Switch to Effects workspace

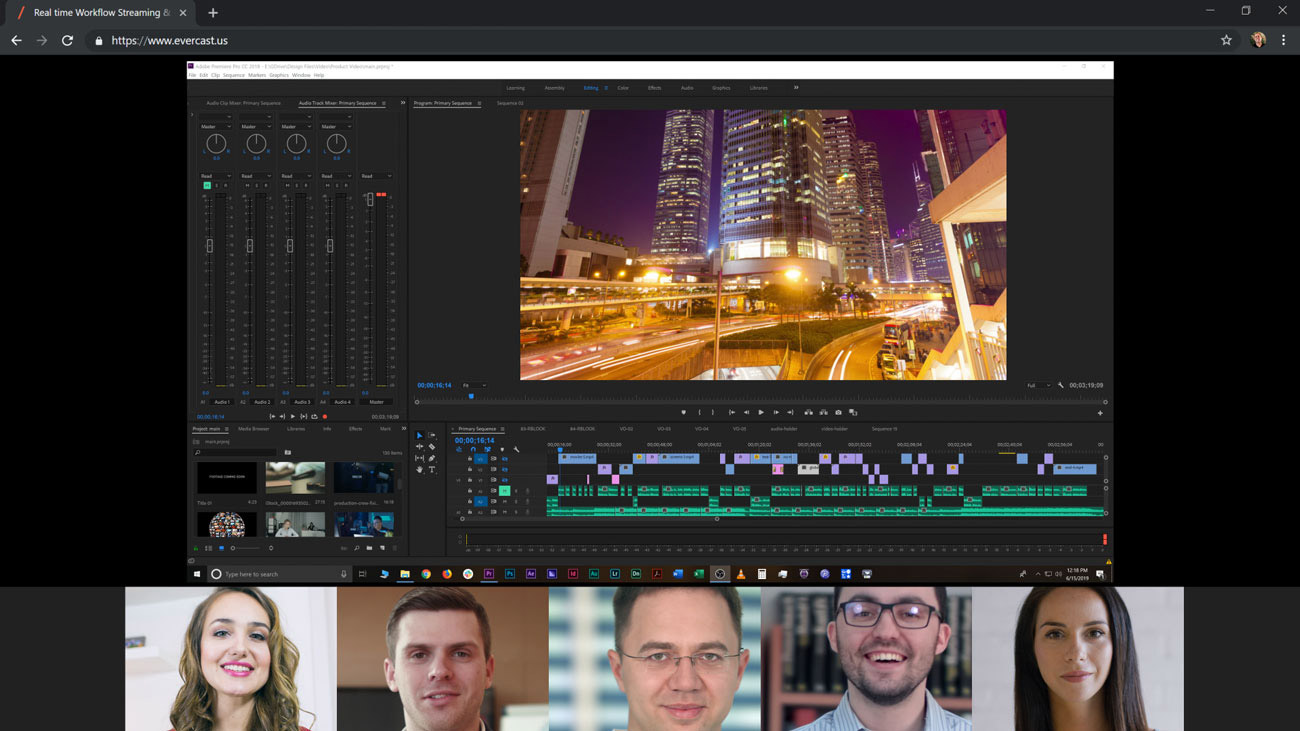tap(654, 88)
